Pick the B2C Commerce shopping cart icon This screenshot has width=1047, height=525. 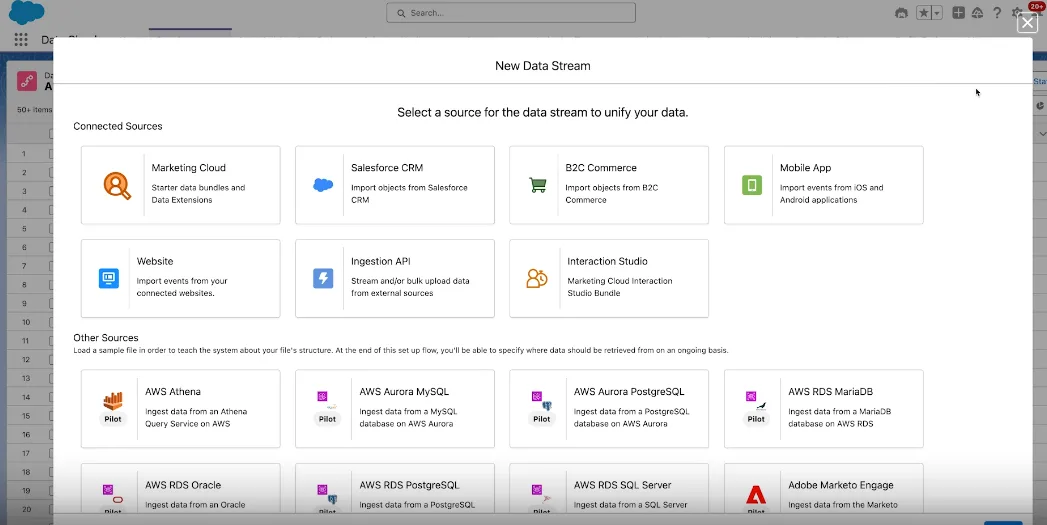click(538, 185)
